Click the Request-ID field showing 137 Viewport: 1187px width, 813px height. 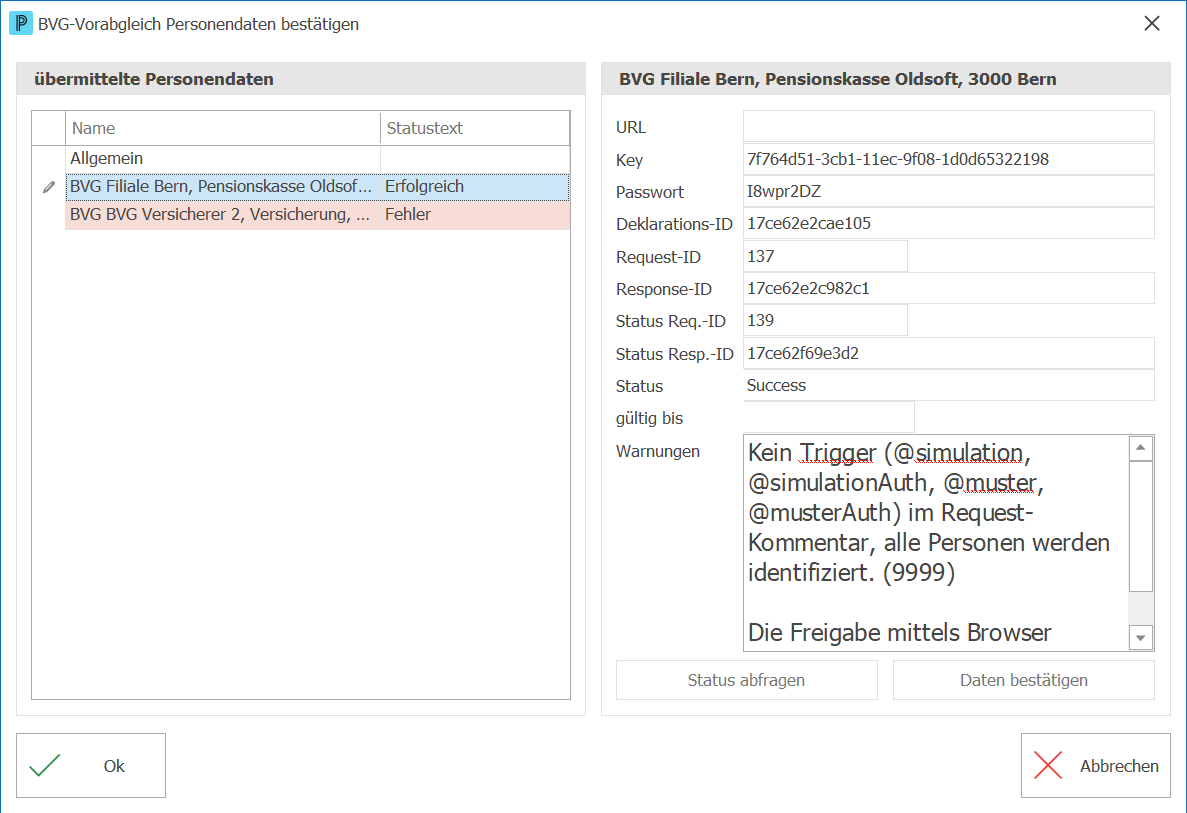pos(825,256)
